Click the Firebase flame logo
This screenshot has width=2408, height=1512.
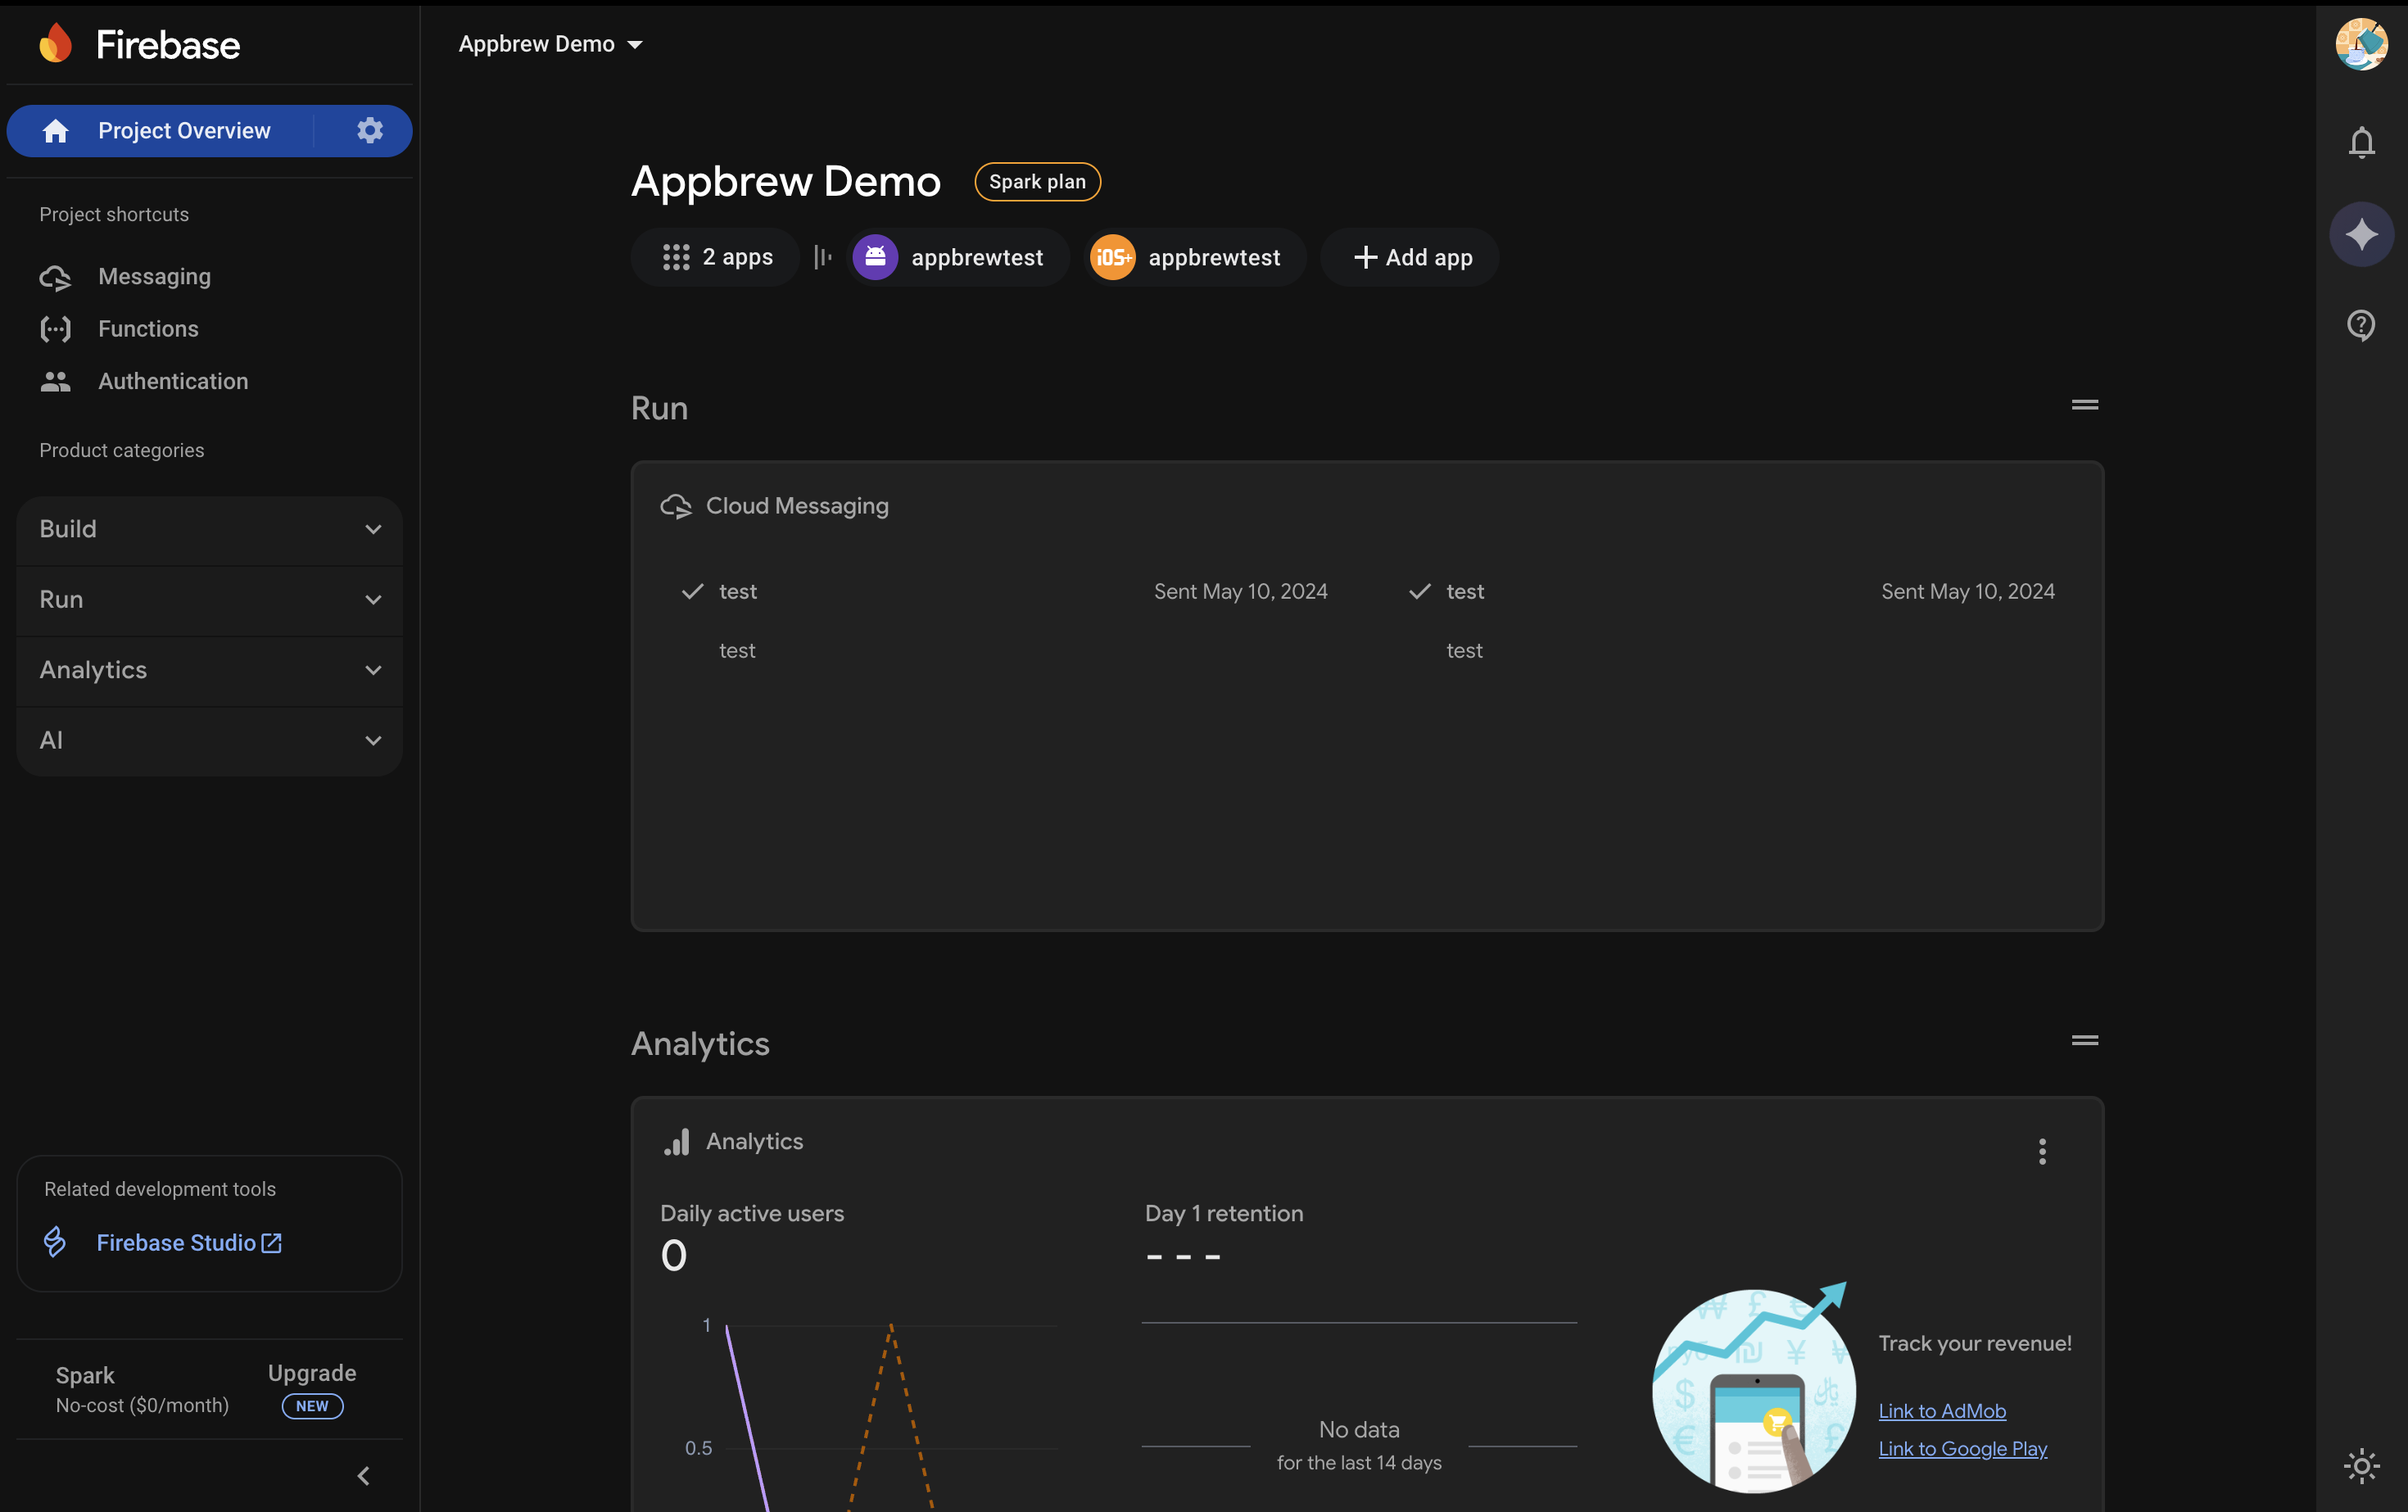point(56,44)
